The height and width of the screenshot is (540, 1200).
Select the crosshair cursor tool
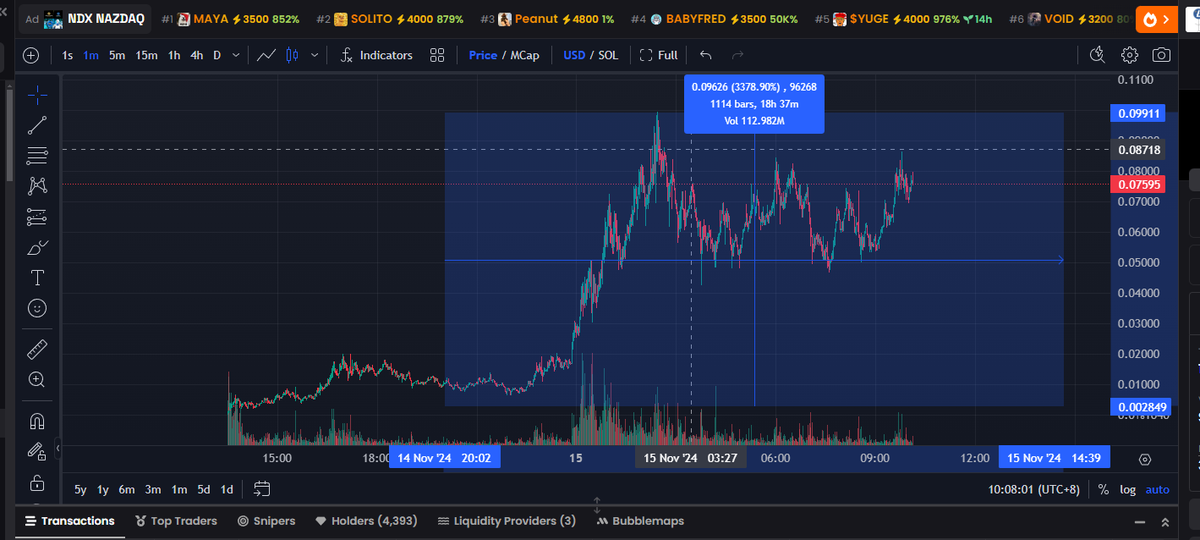pos(37,95)
